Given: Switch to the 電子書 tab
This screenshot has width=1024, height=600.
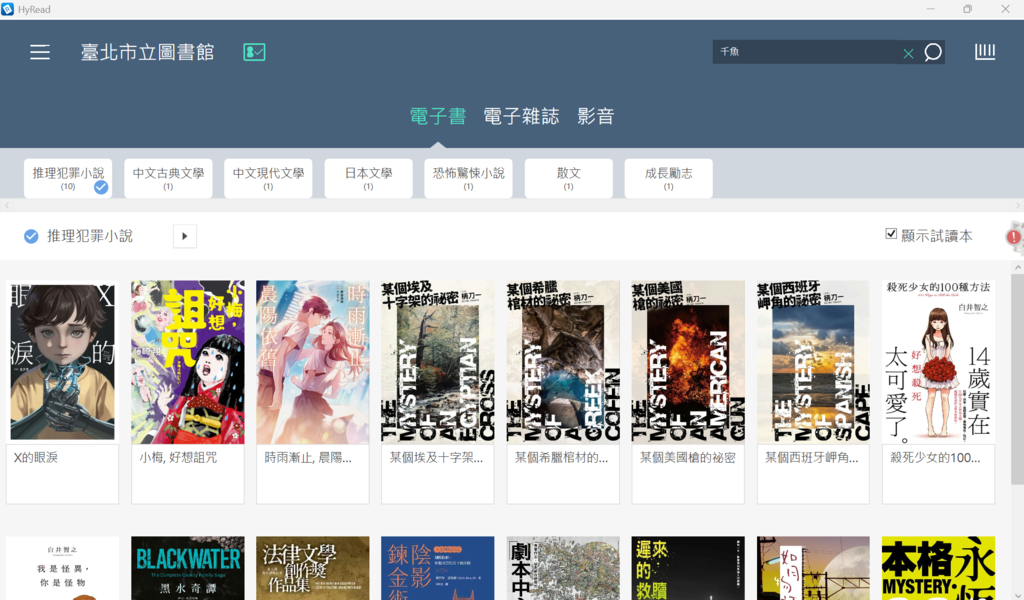Looking at the screenshot, I should tap(438, 116).
